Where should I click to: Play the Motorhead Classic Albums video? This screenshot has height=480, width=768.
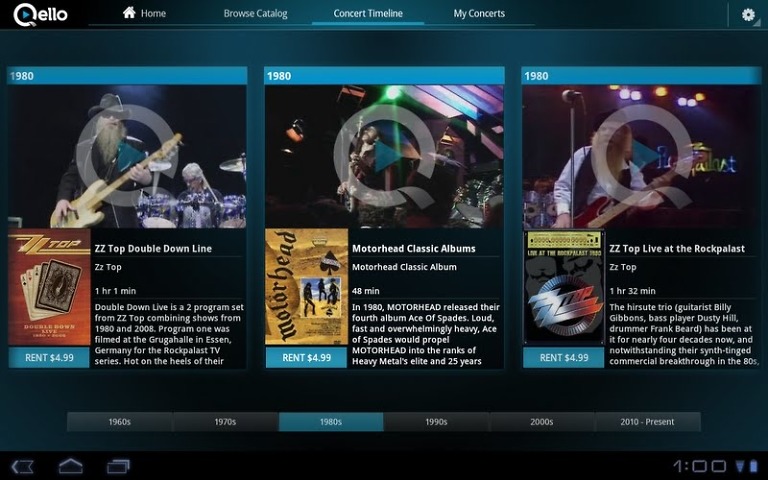(384, 156)
